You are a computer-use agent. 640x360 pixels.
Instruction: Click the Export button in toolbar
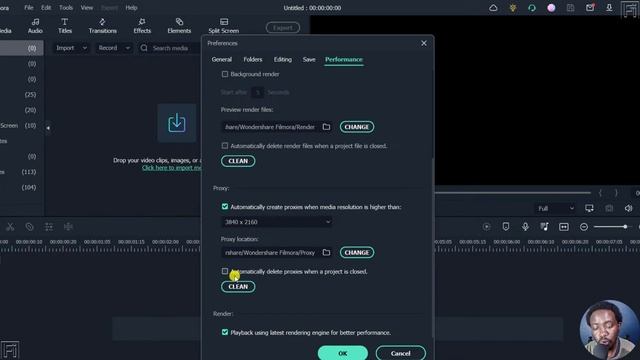(x=283, y=28)
